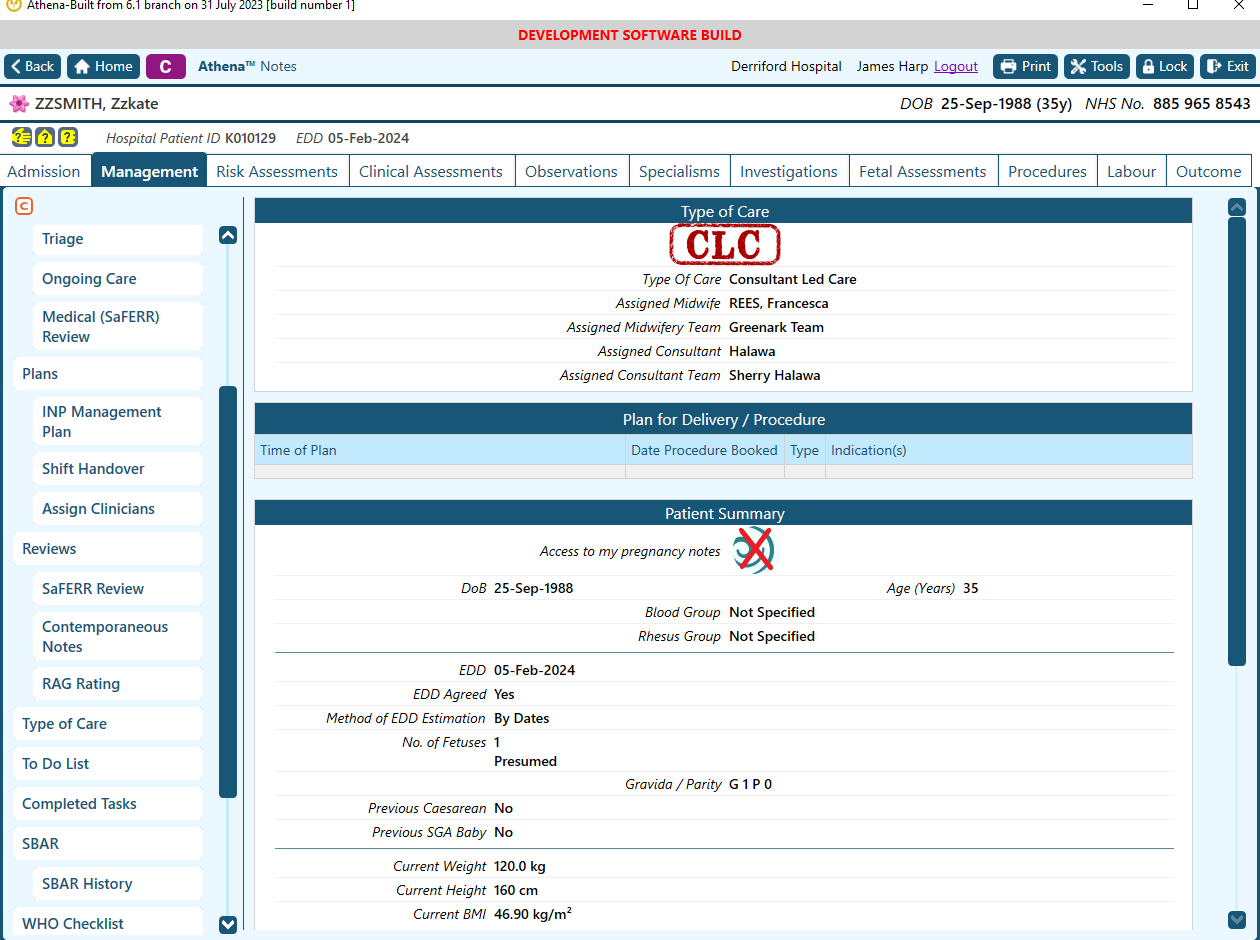Select SBAR in the sidebar
Viewport: 1260px width, 940px height.
coord(107,844)
